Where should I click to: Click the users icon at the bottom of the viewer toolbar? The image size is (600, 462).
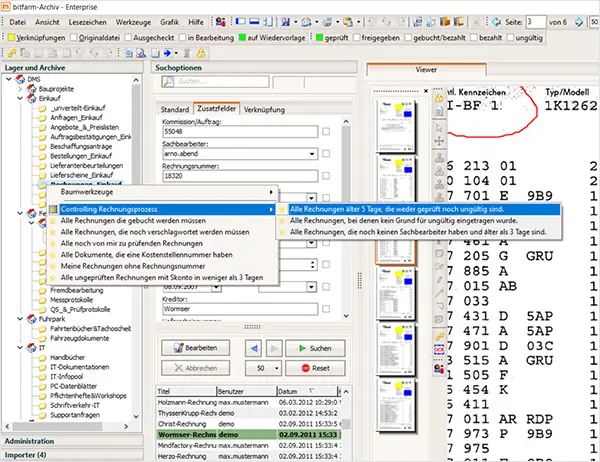pos(439,369)
